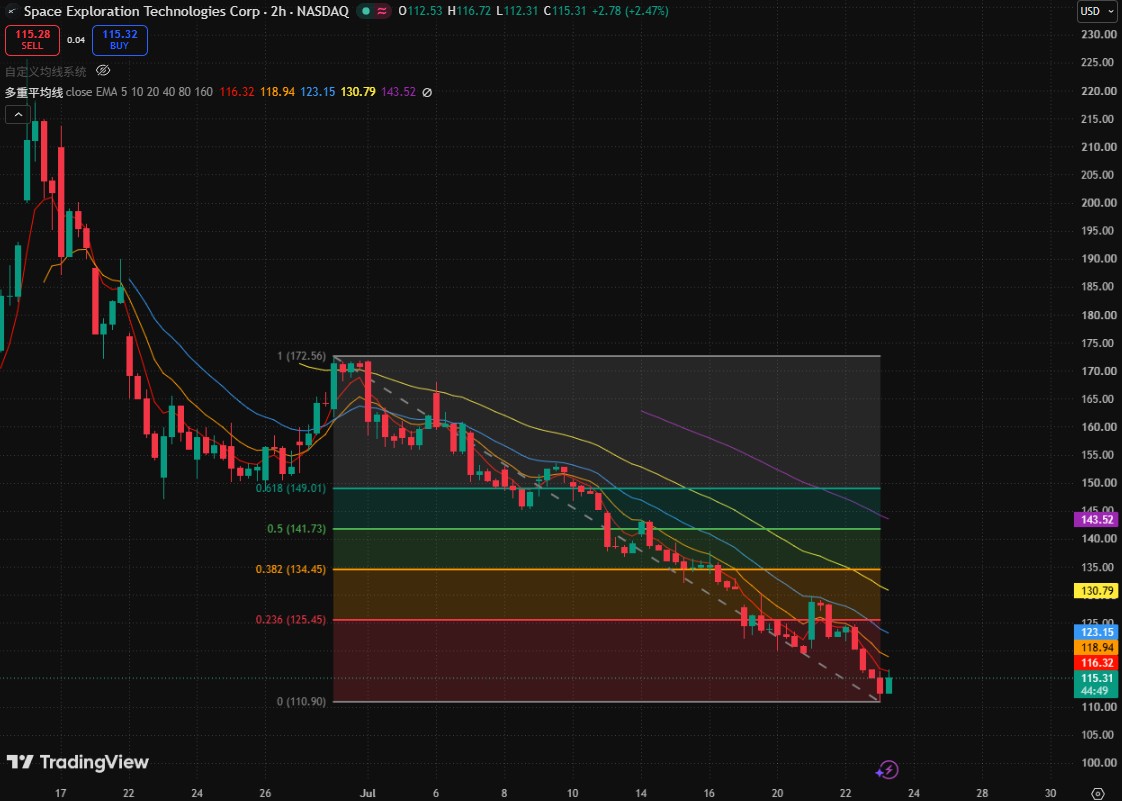
Task: Click the Space Exploration Technologies Corp symbol title
Action: (142, 11)
